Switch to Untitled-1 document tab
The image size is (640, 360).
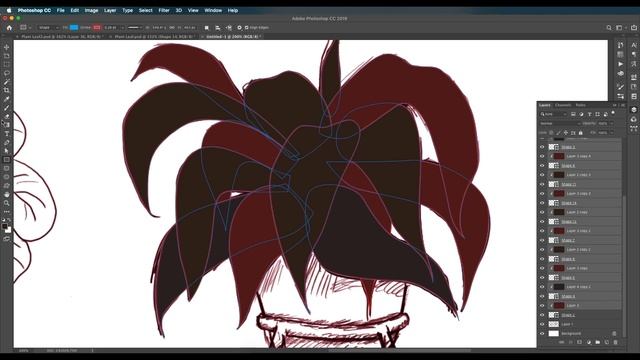[x=232, y=37]
